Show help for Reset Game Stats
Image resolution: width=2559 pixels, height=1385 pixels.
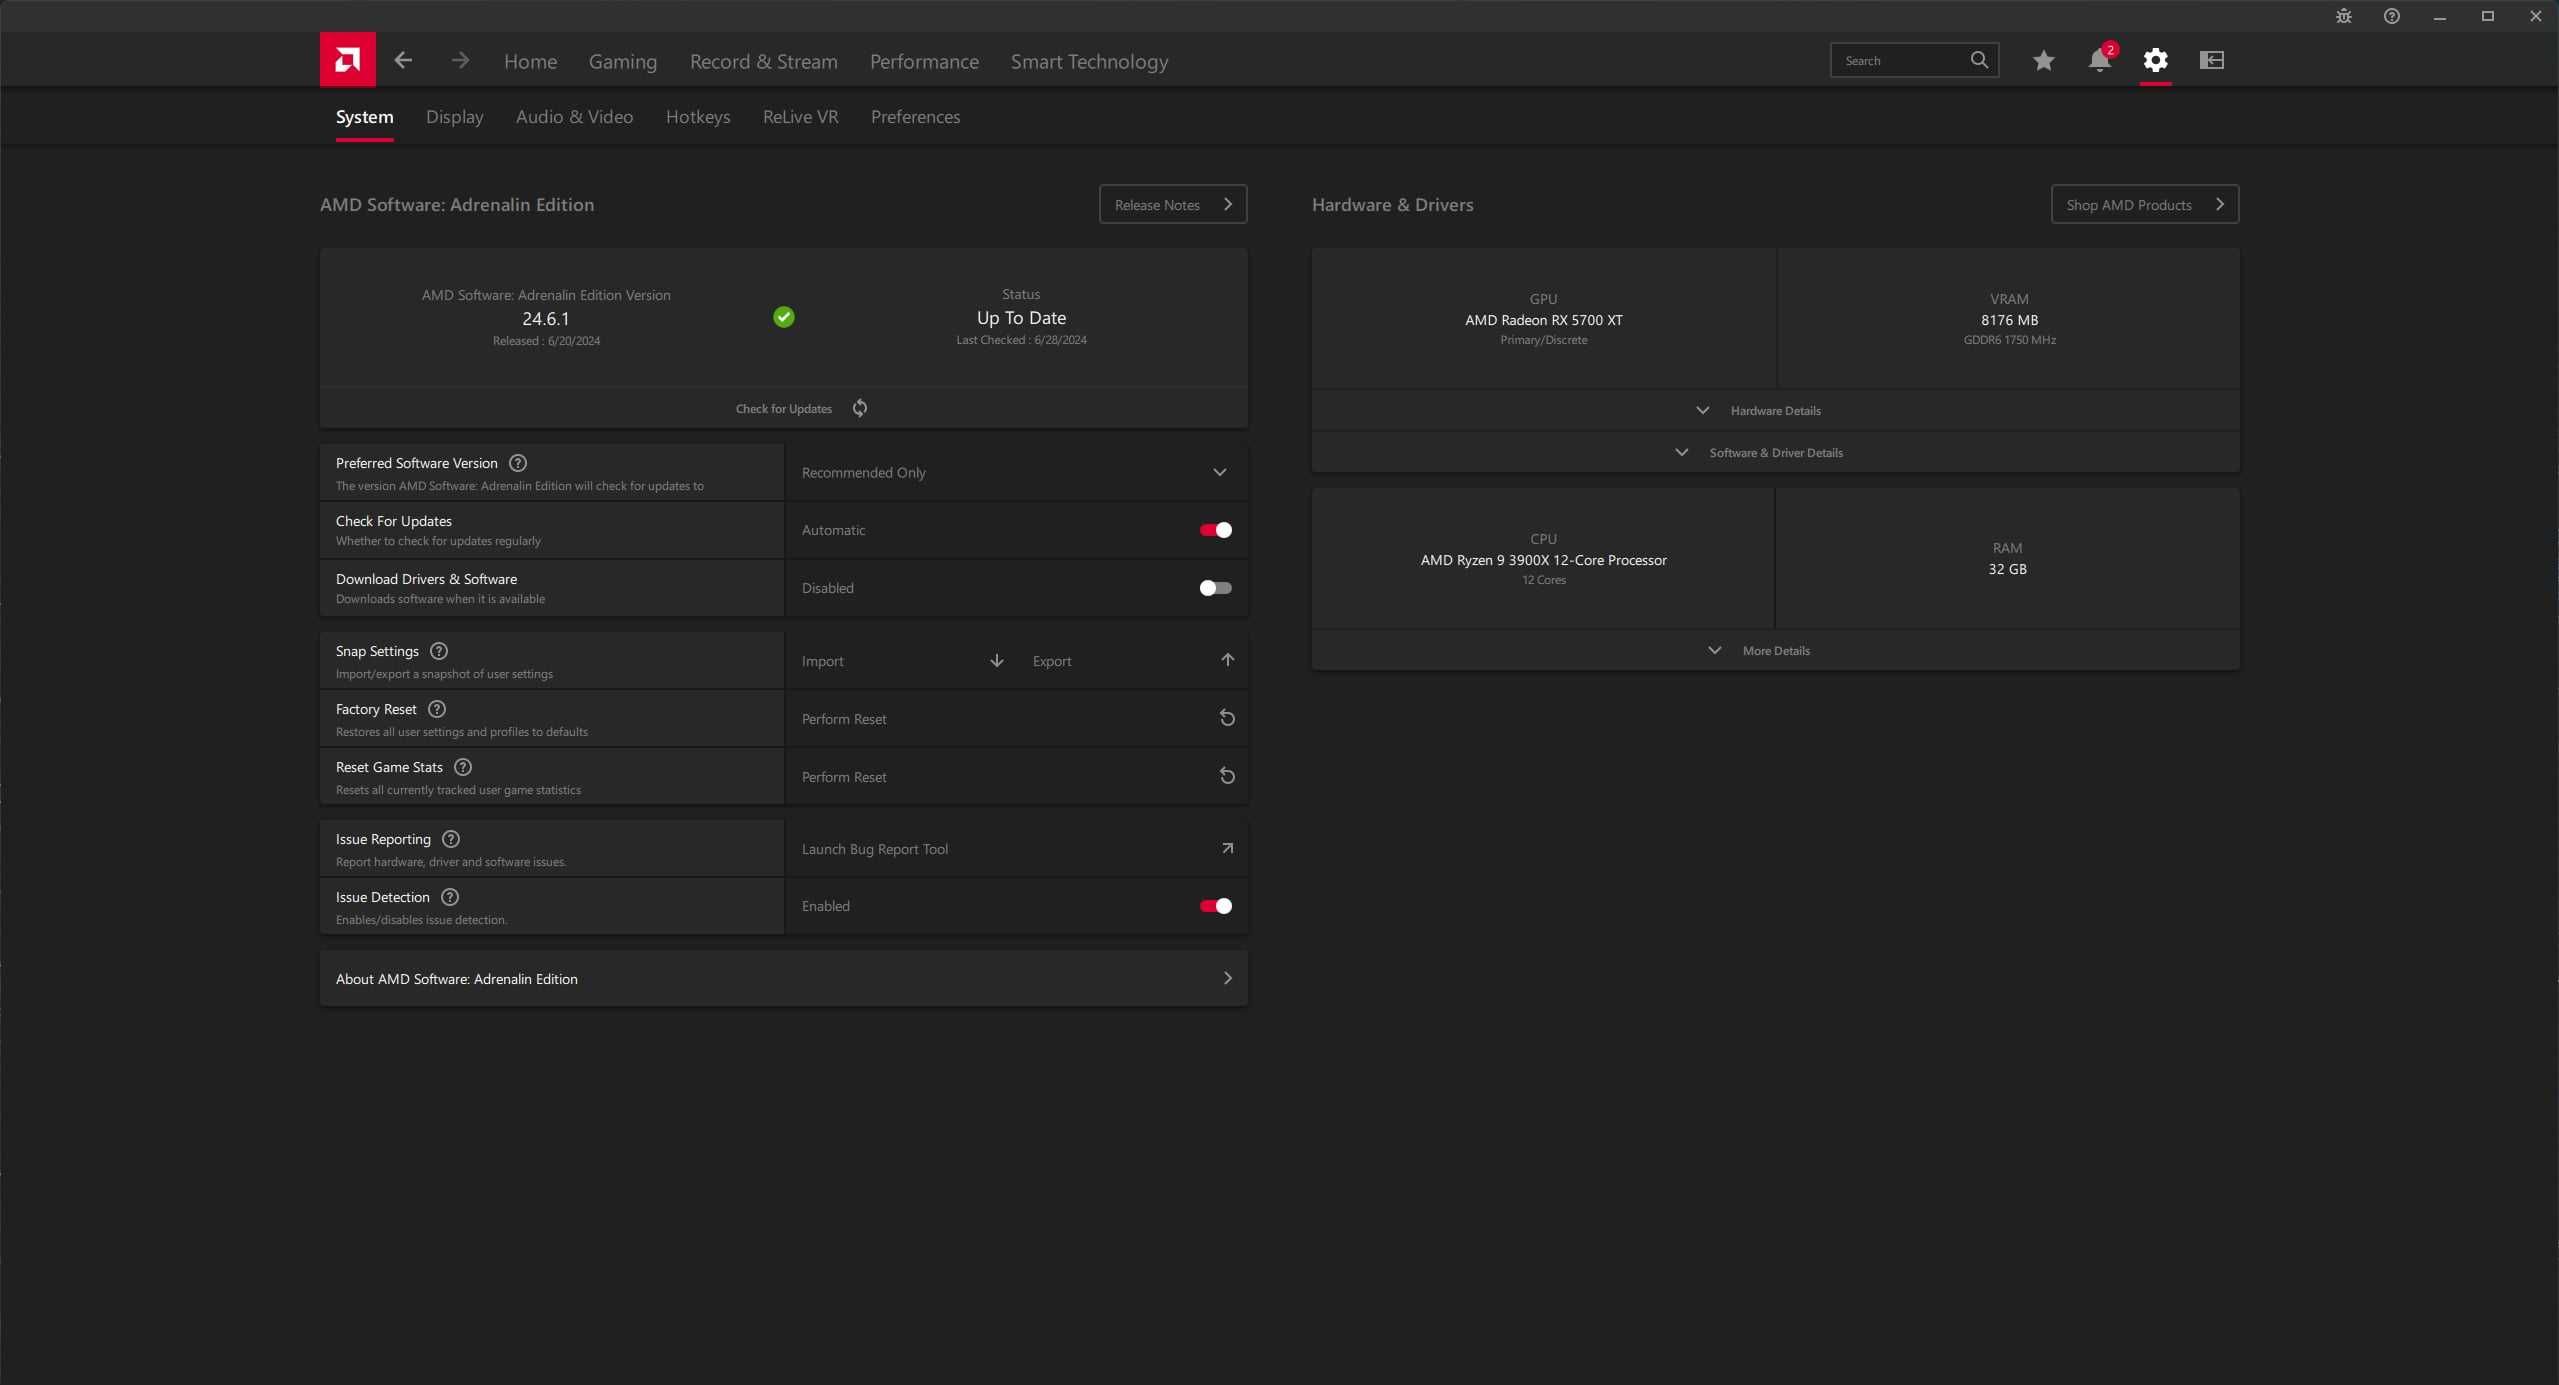[x=462, y=767]
